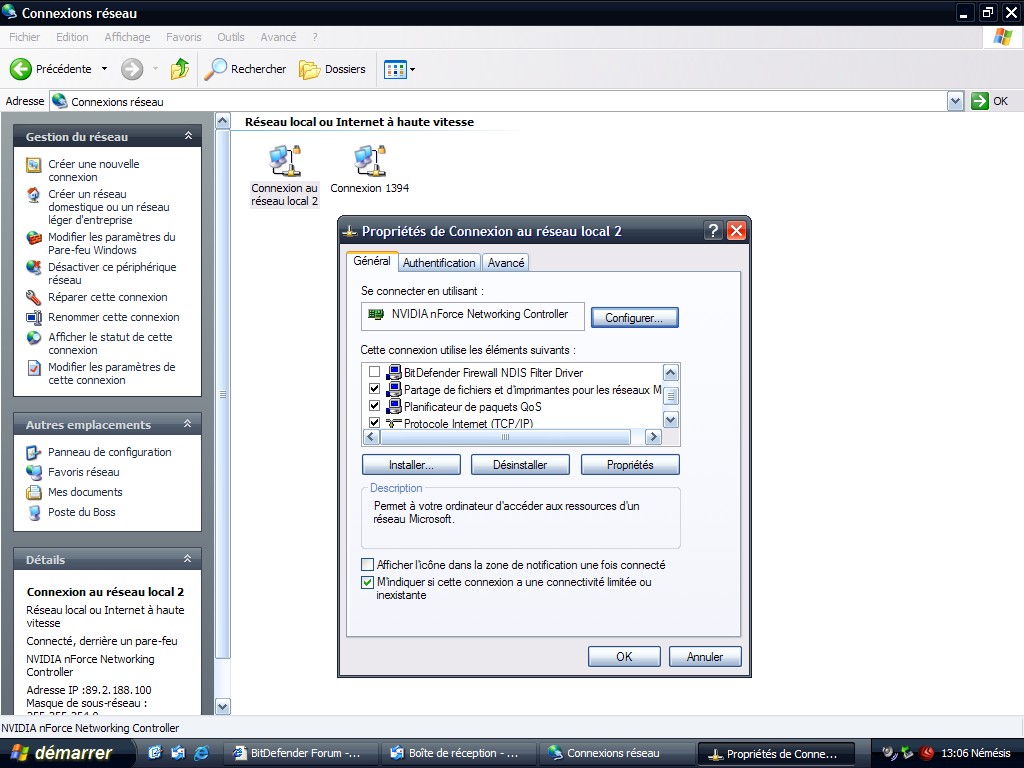Select Connexion au réseau local 2 icon
Screen dimensions: 1024x768
click(x=285, y=176)
